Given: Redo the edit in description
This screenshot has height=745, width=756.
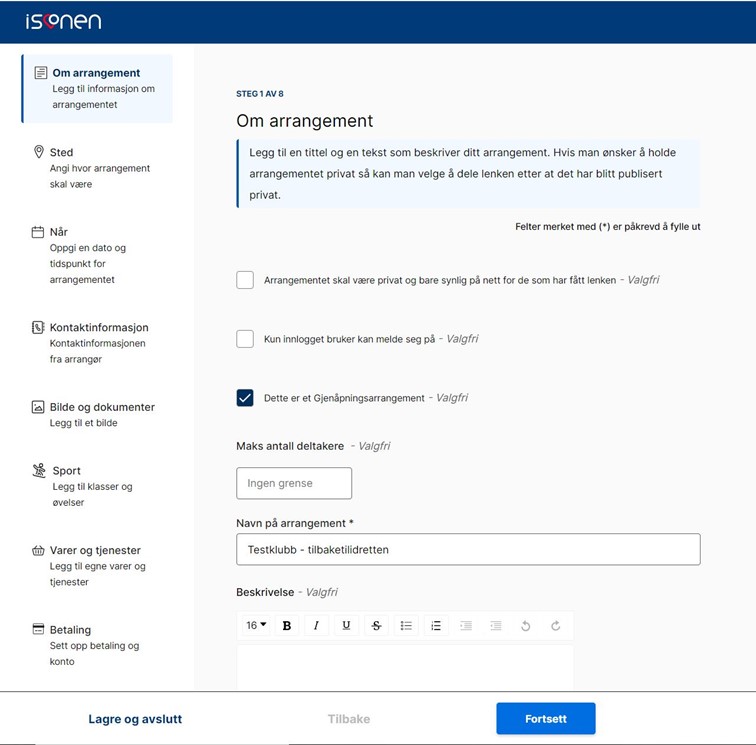Looking at the screenshot, I should coord(555,625).
